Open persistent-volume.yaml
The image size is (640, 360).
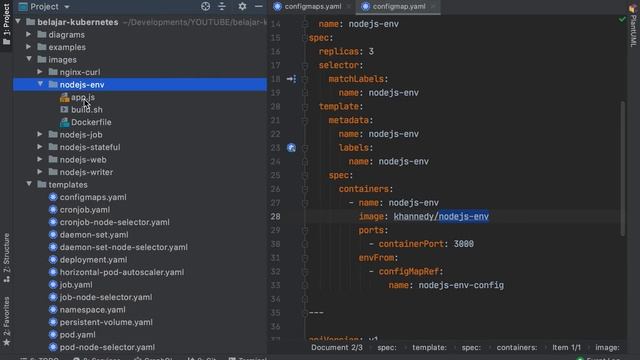tap(106, 322)
